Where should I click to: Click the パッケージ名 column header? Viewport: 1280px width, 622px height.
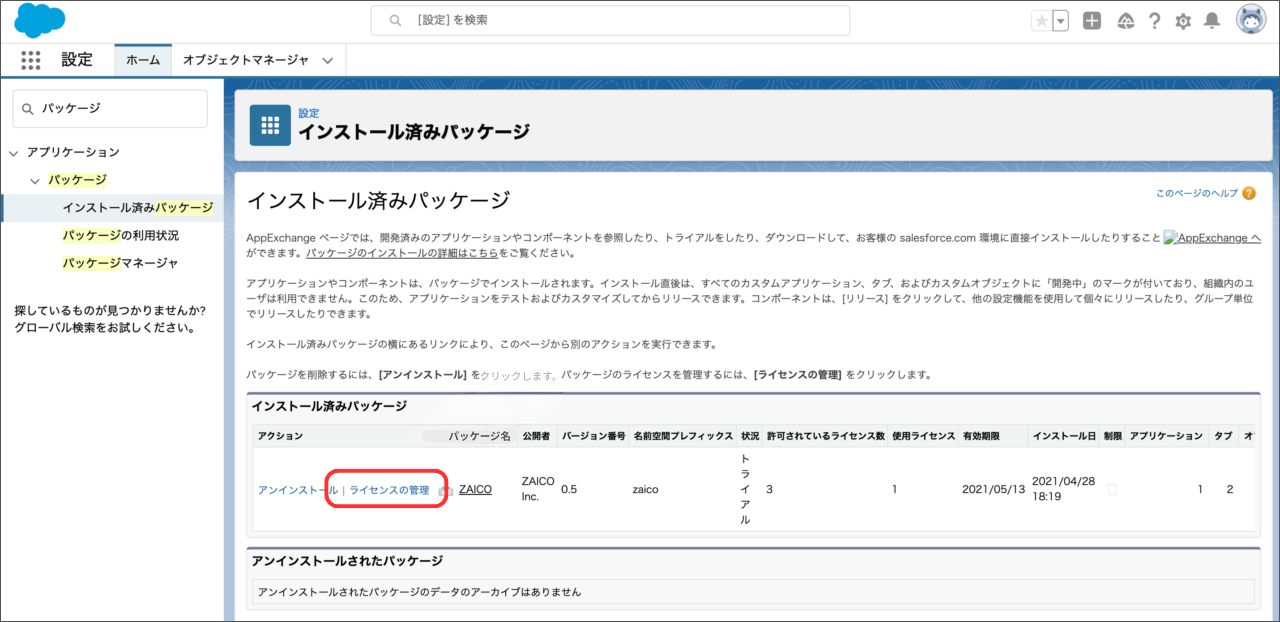coord(479,436)
